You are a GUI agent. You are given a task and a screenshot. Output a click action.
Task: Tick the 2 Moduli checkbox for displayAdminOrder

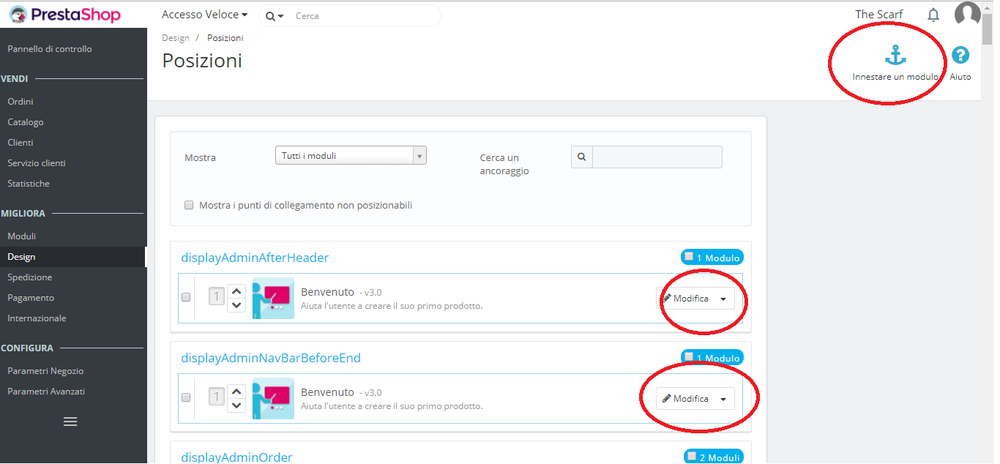693,456
